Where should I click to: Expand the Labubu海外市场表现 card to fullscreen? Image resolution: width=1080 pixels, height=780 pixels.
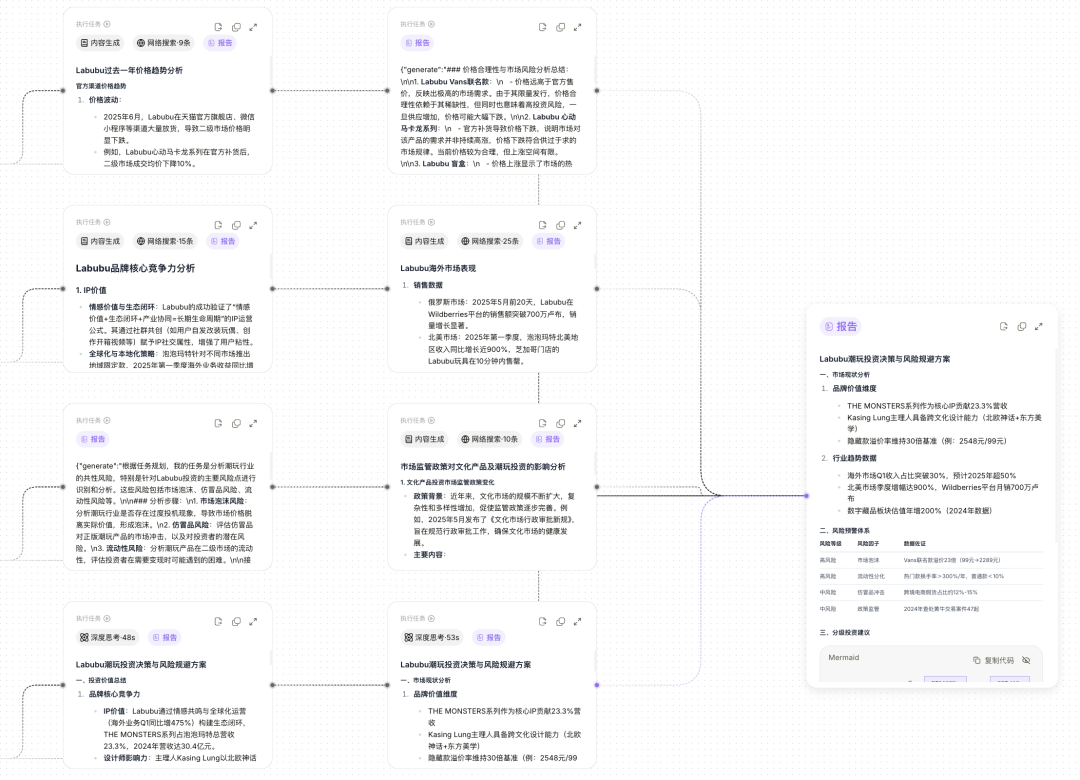pos(578,225)
